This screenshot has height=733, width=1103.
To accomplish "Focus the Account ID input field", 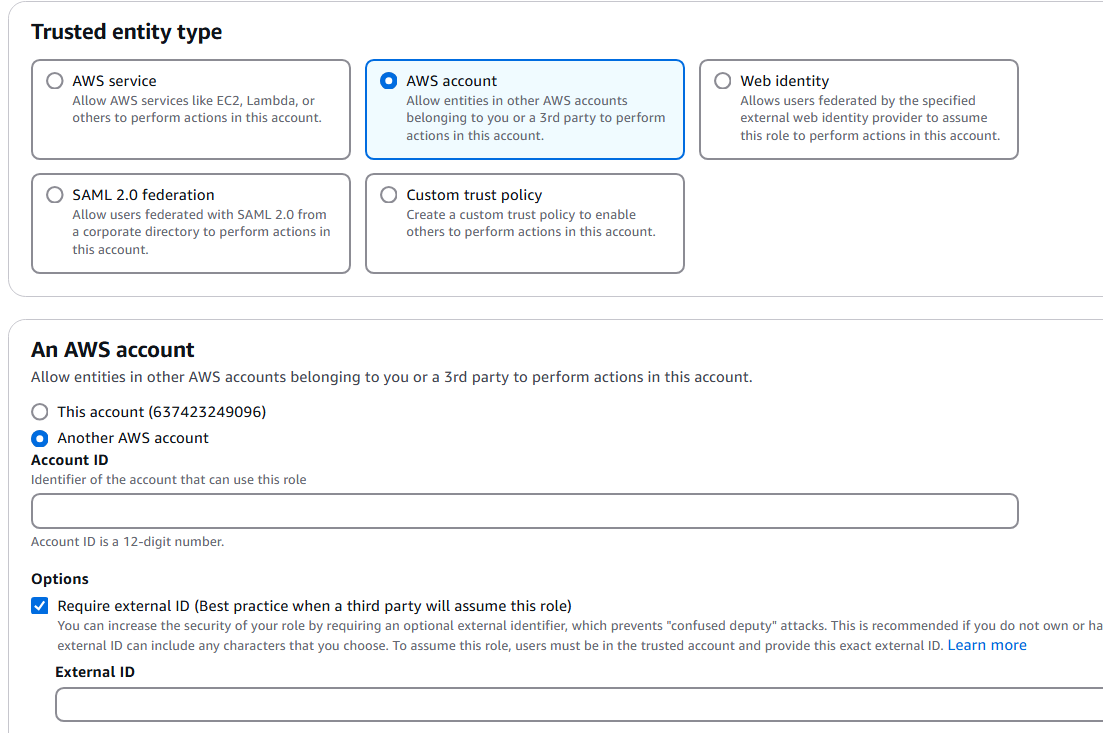I will [524, 511].
